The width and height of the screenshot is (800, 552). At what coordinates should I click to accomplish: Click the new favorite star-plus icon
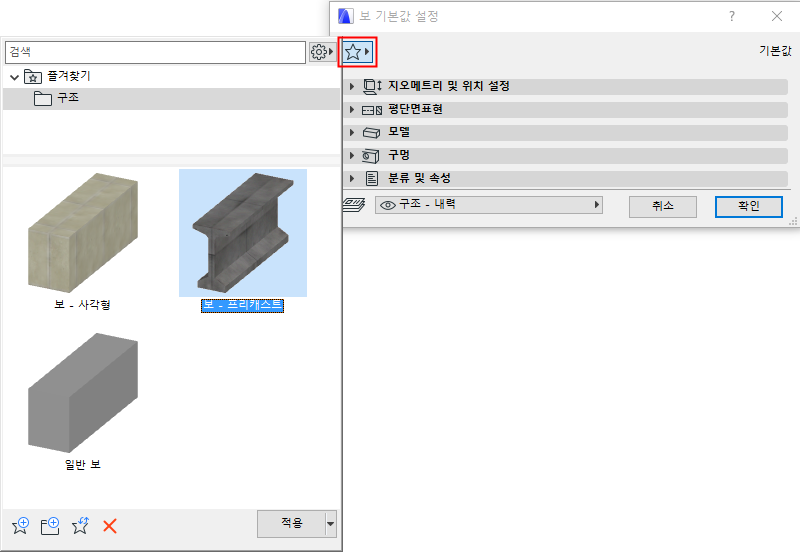tap(20, 525)
